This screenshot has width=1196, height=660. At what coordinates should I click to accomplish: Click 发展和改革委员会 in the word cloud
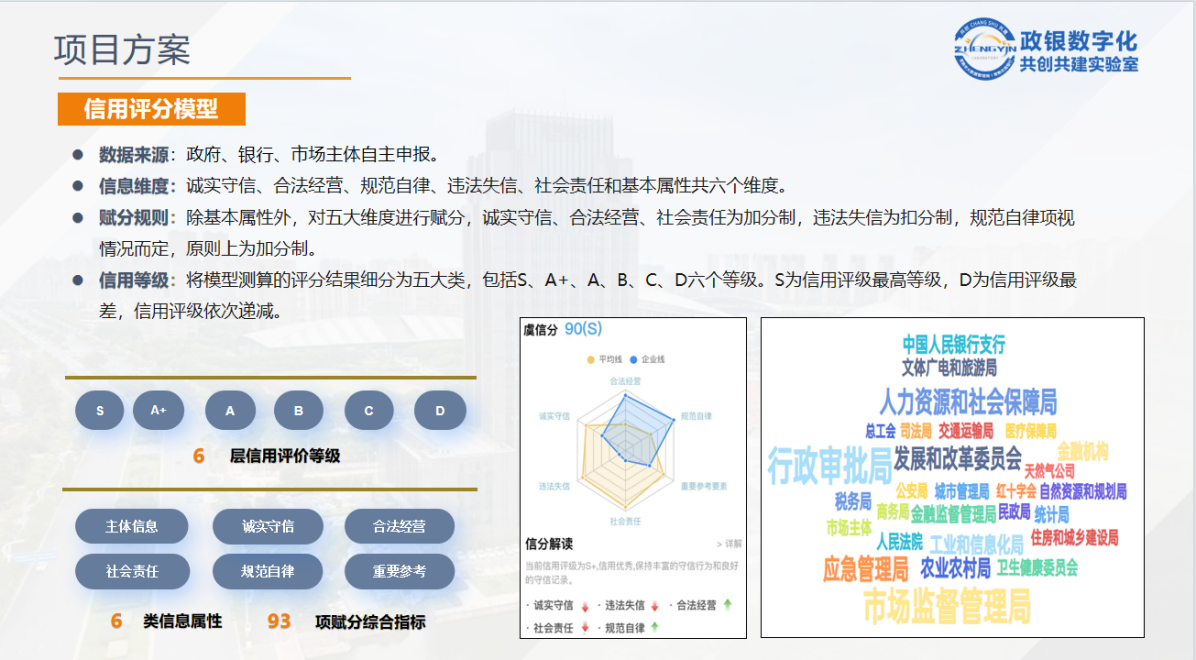pos(958,459)
